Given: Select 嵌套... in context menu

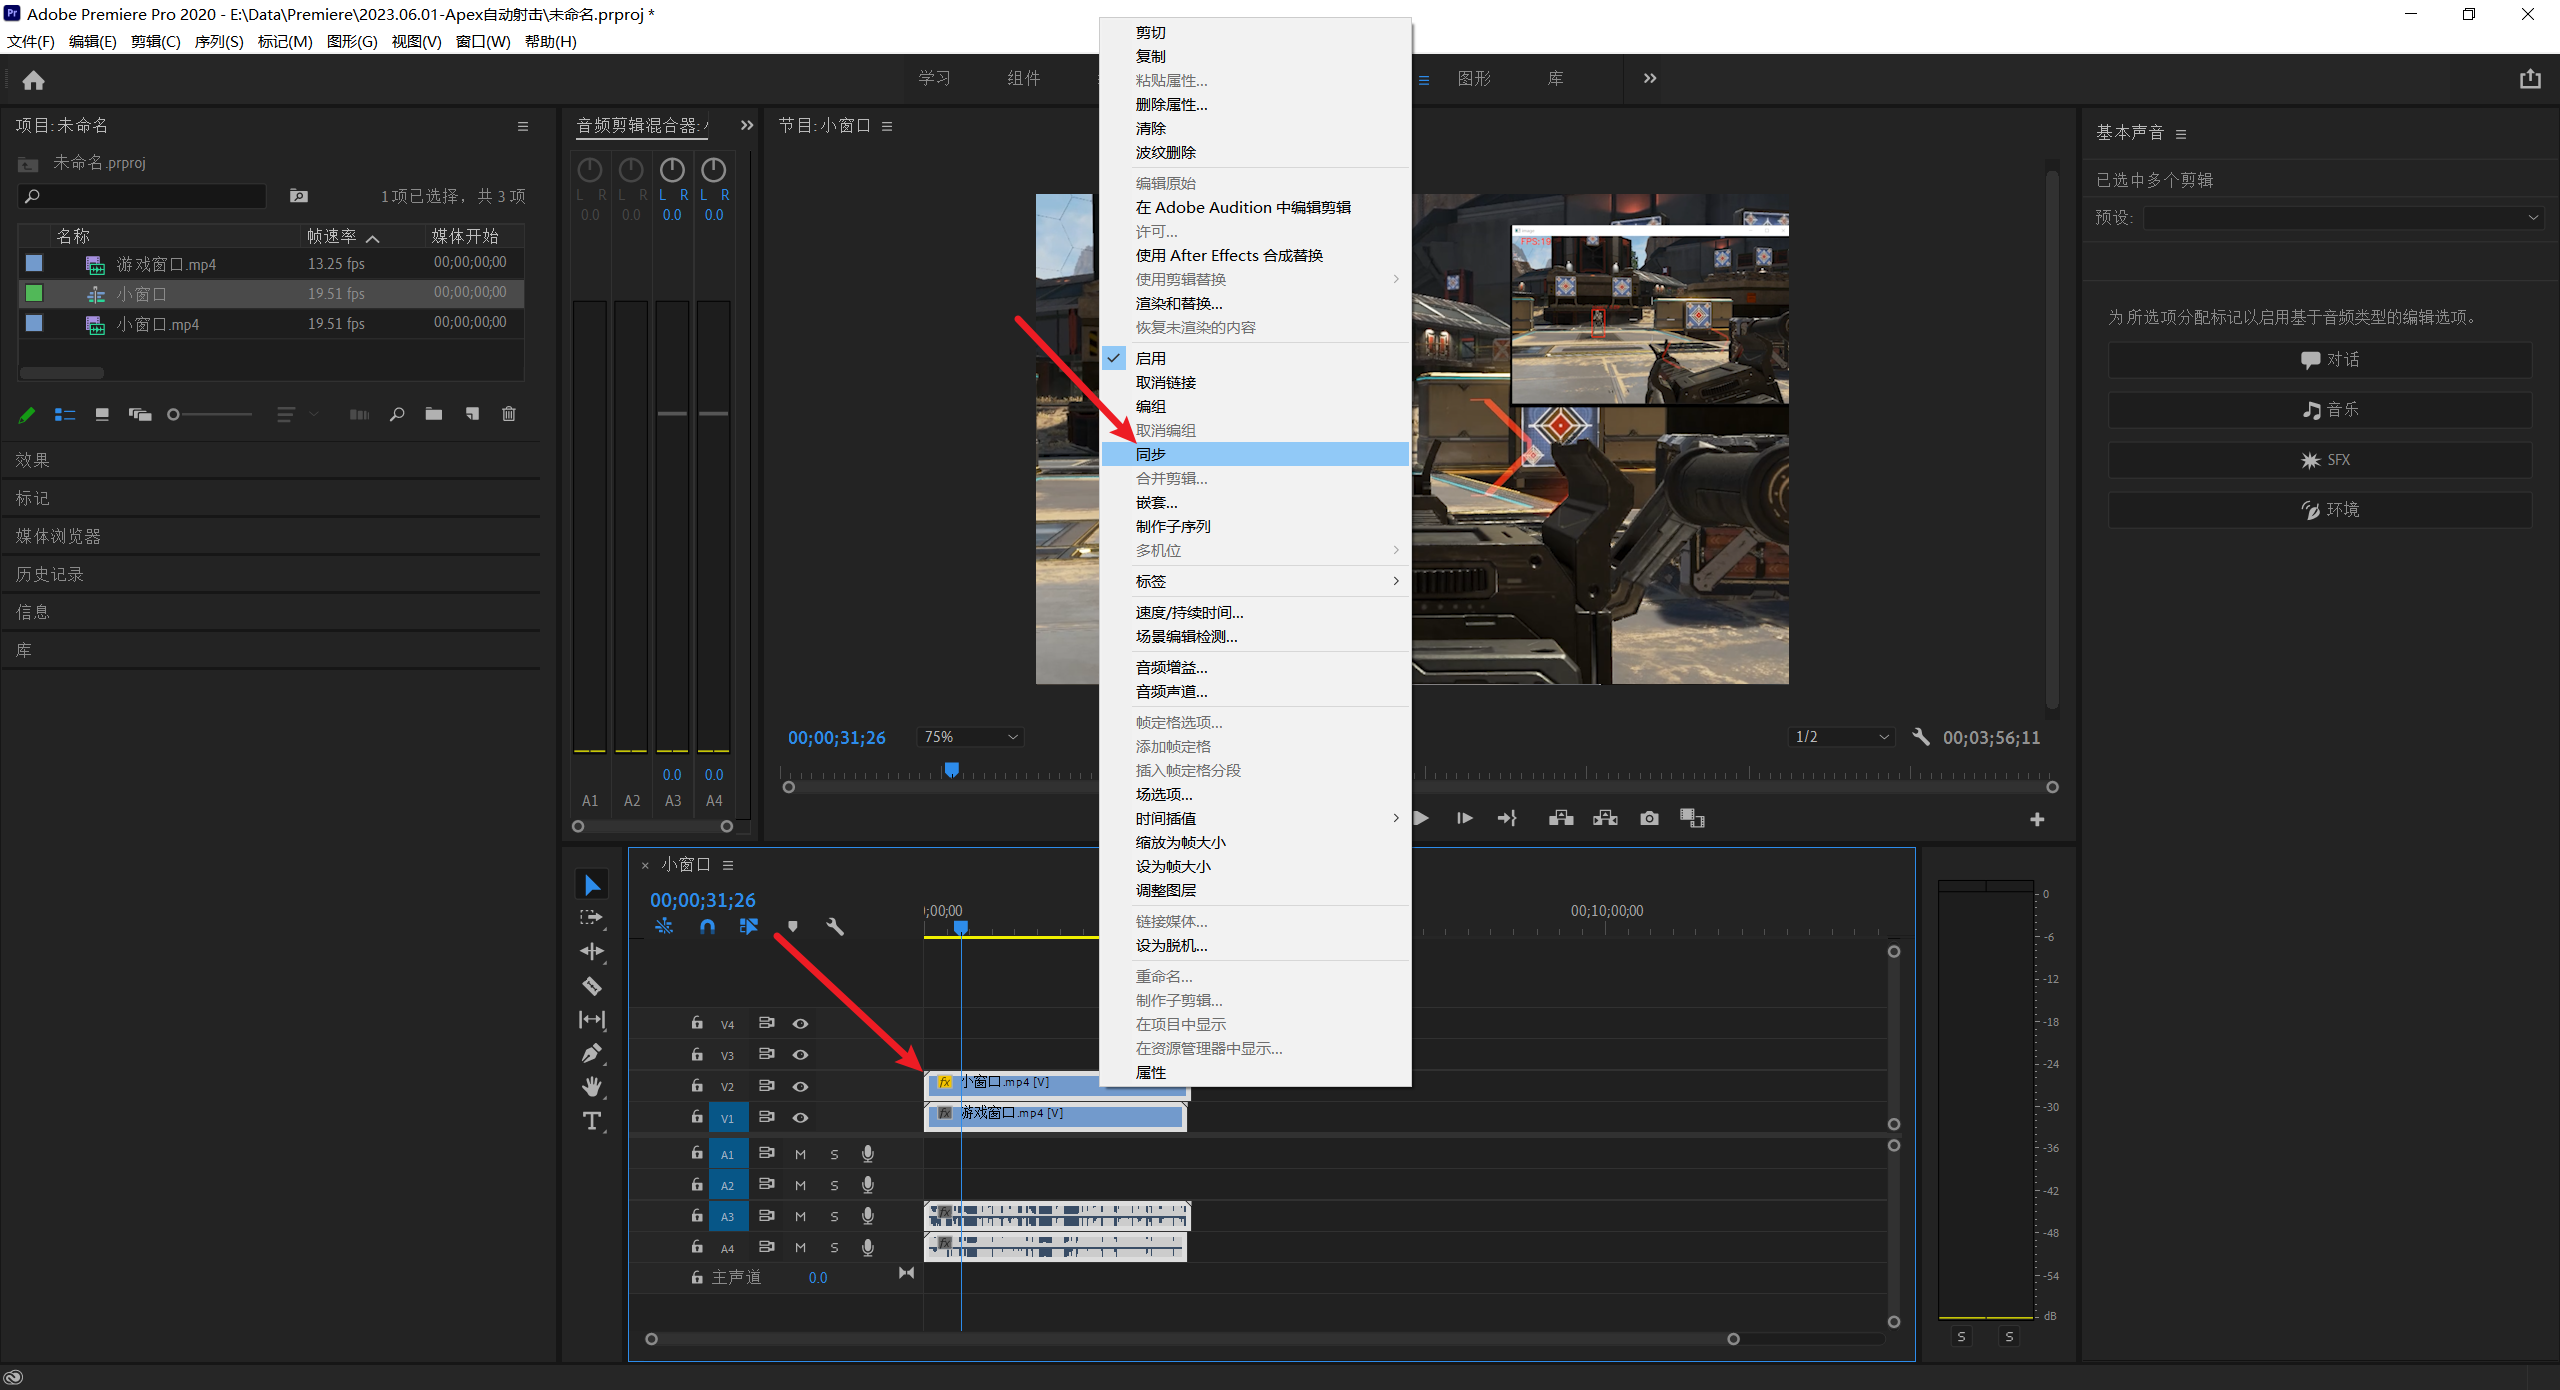Looking at the screenshot, I should pyautogui.click(x=1157, y=502).
